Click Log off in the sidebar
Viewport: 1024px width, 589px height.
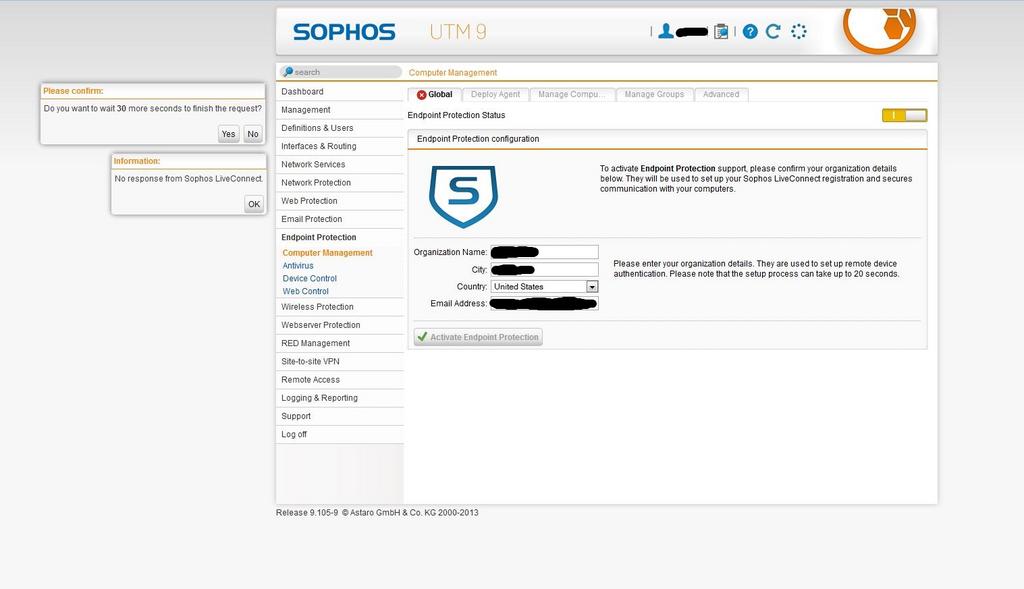340,436
